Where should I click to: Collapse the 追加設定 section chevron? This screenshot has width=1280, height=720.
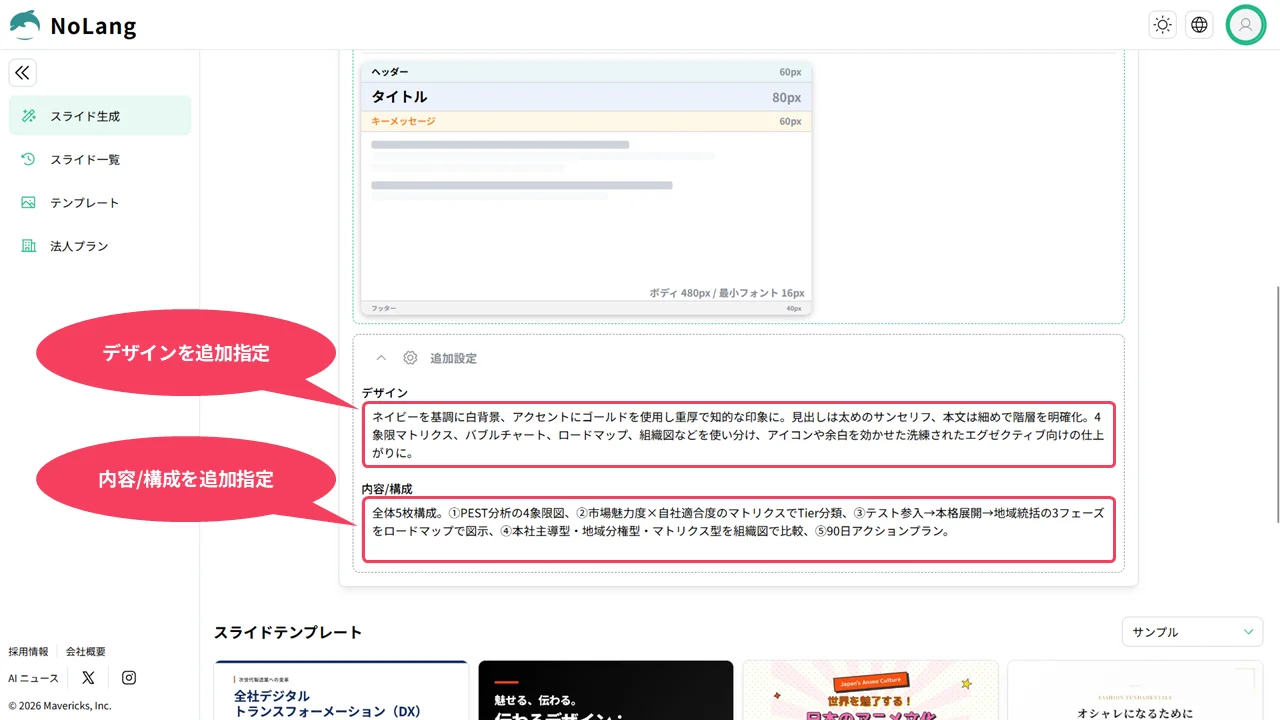381,358
